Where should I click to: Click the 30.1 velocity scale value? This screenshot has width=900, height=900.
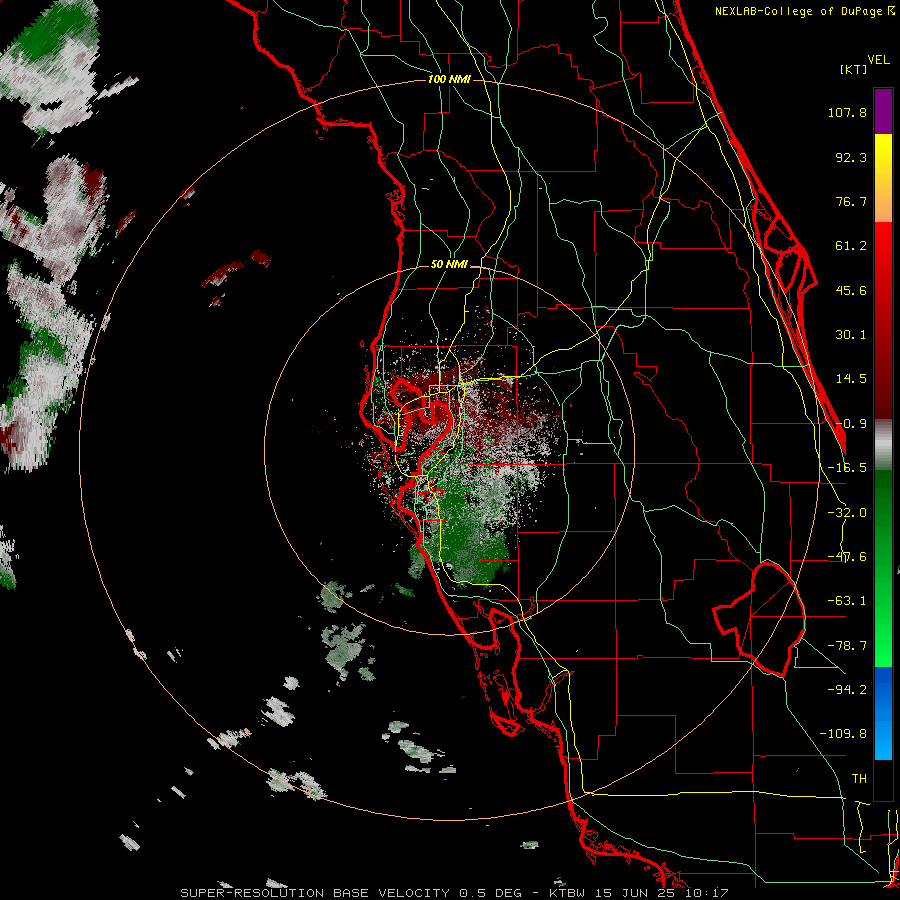pos(851,335)
